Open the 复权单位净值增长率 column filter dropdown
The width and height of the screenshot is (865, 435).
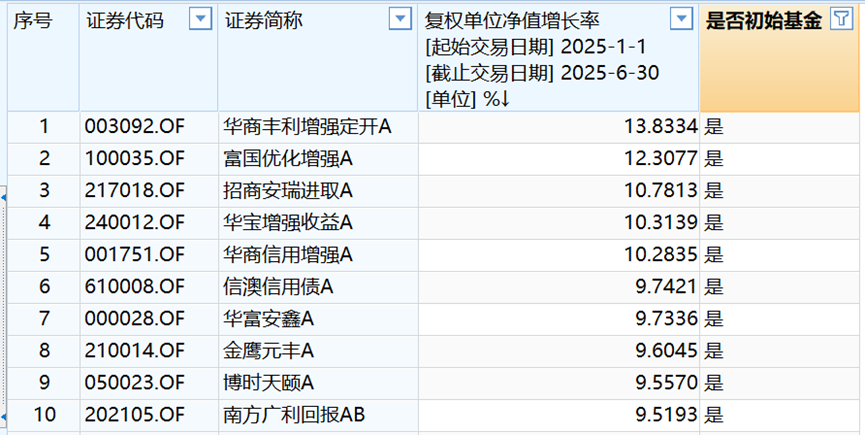coord(681,20)
